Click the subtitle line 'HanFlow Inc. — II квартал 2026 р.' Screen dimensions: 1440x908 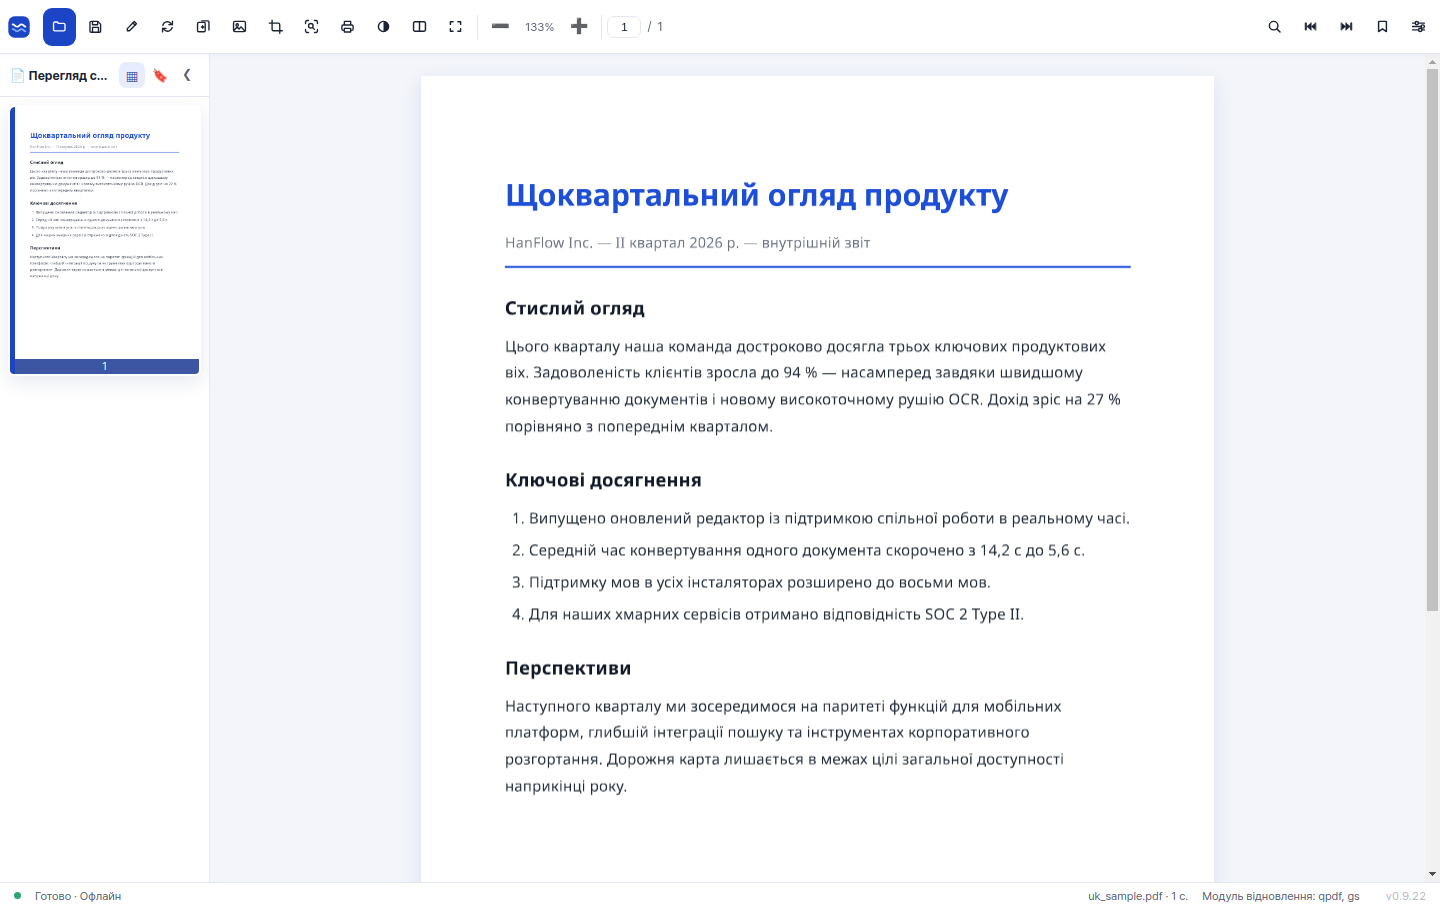(x=622, y=243)
